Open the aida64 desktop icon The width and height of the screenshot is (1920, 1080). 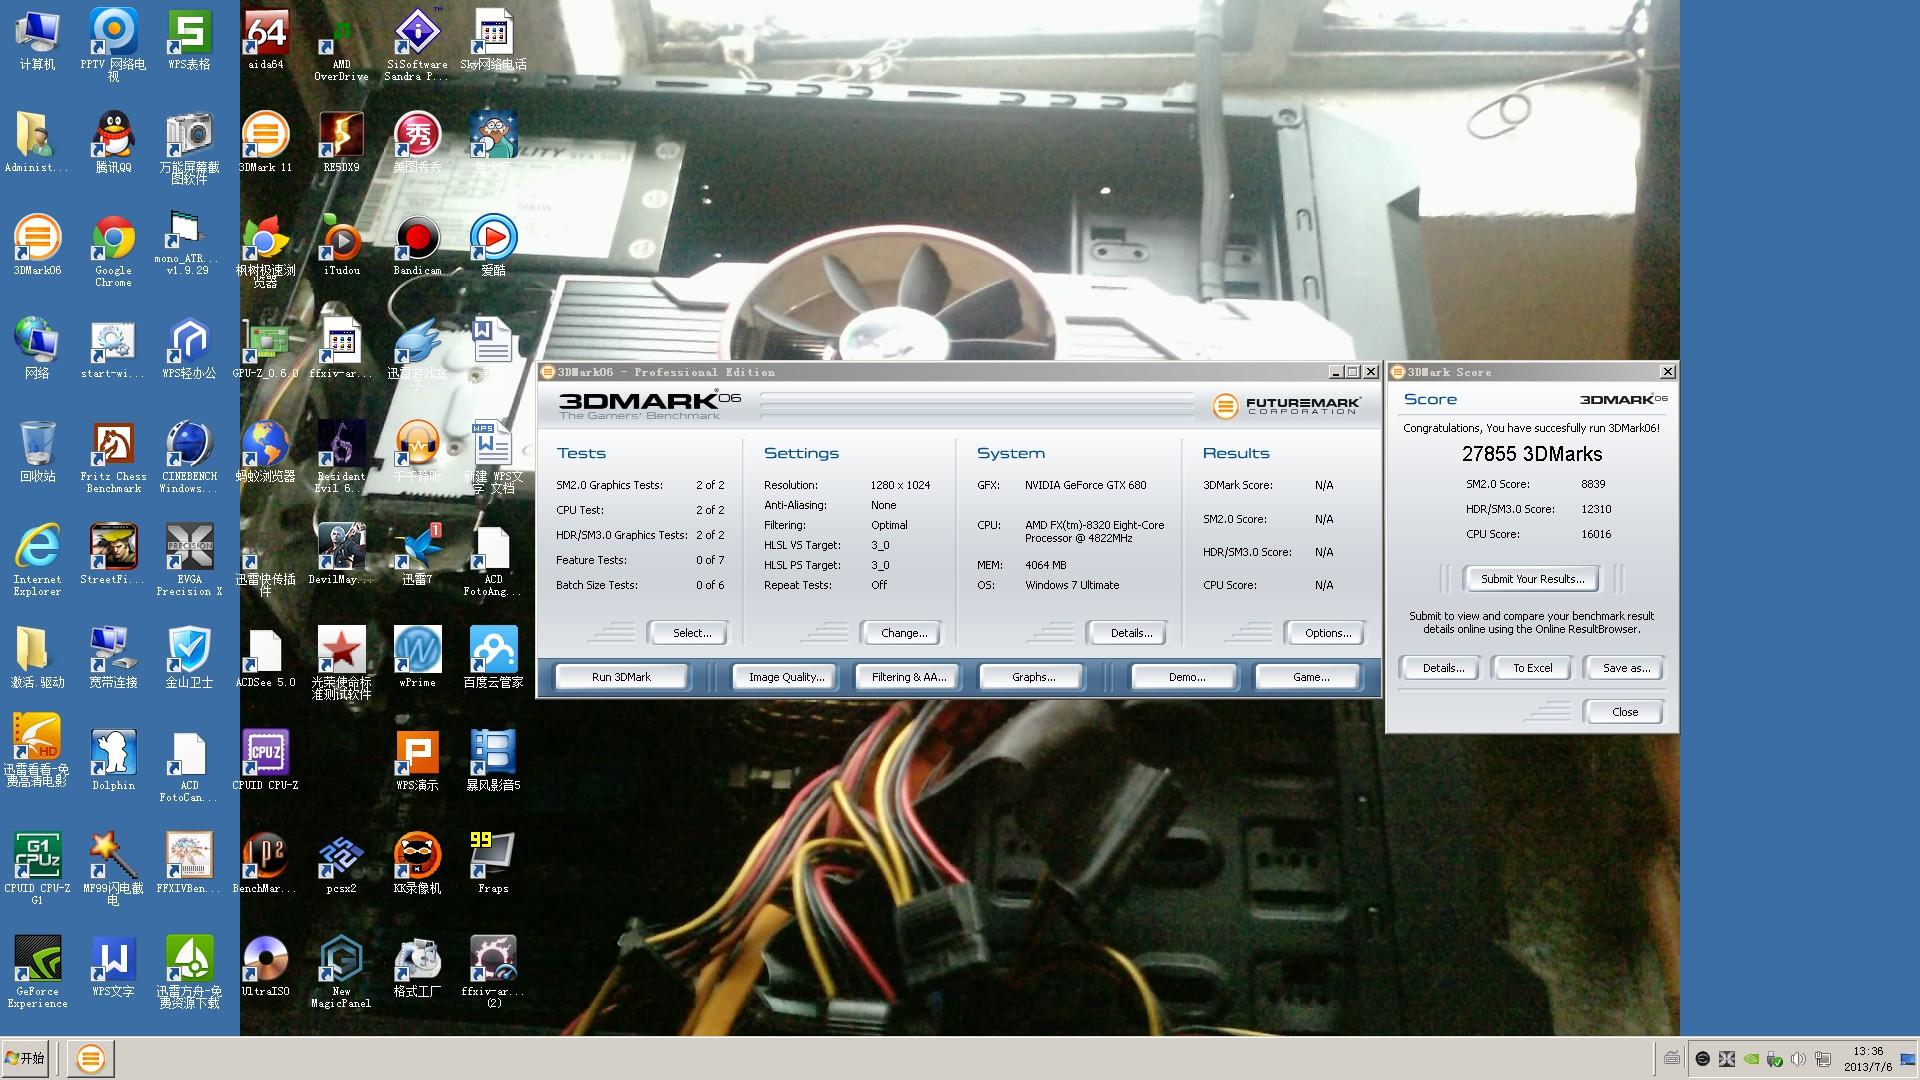265,40
